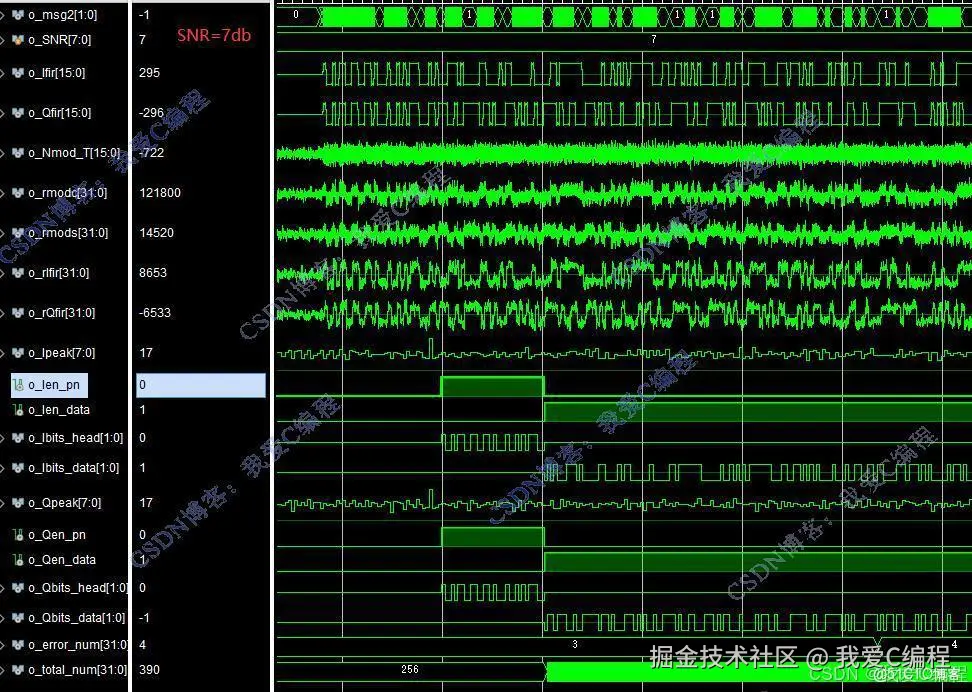
Task: Click the value 8653 of o_rIfir
Action: (153, 273)
